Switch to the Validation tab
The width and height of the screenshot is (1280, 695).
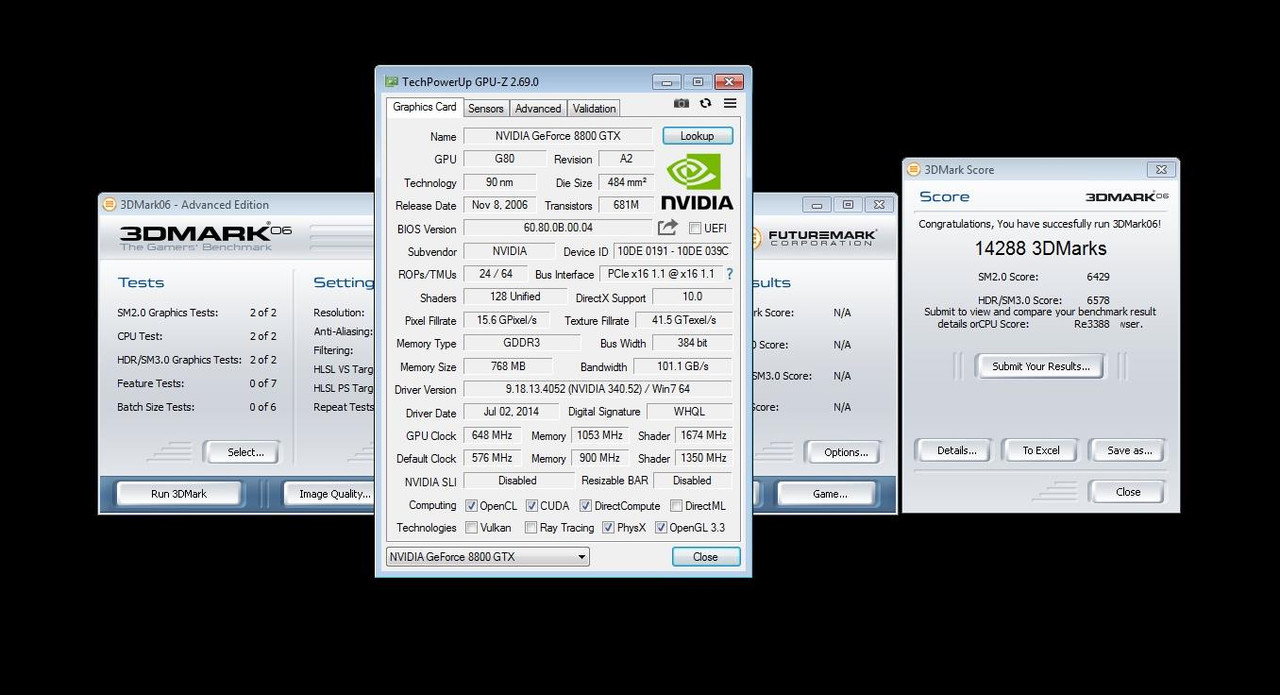(594, 108)
